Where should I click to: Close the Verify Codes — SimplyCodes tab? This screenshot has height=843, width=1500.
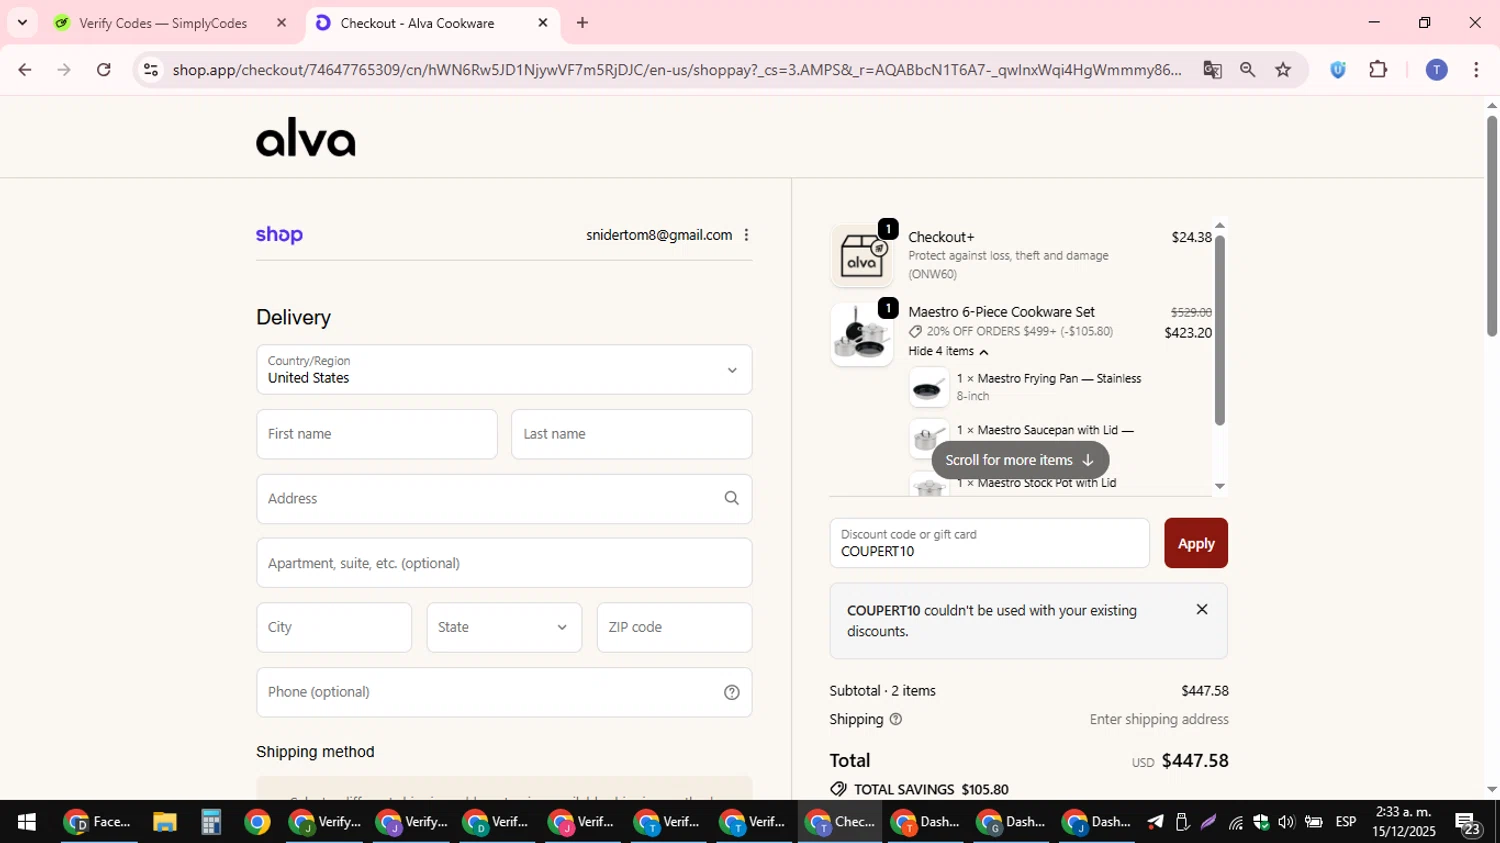[x=282, y=22]
